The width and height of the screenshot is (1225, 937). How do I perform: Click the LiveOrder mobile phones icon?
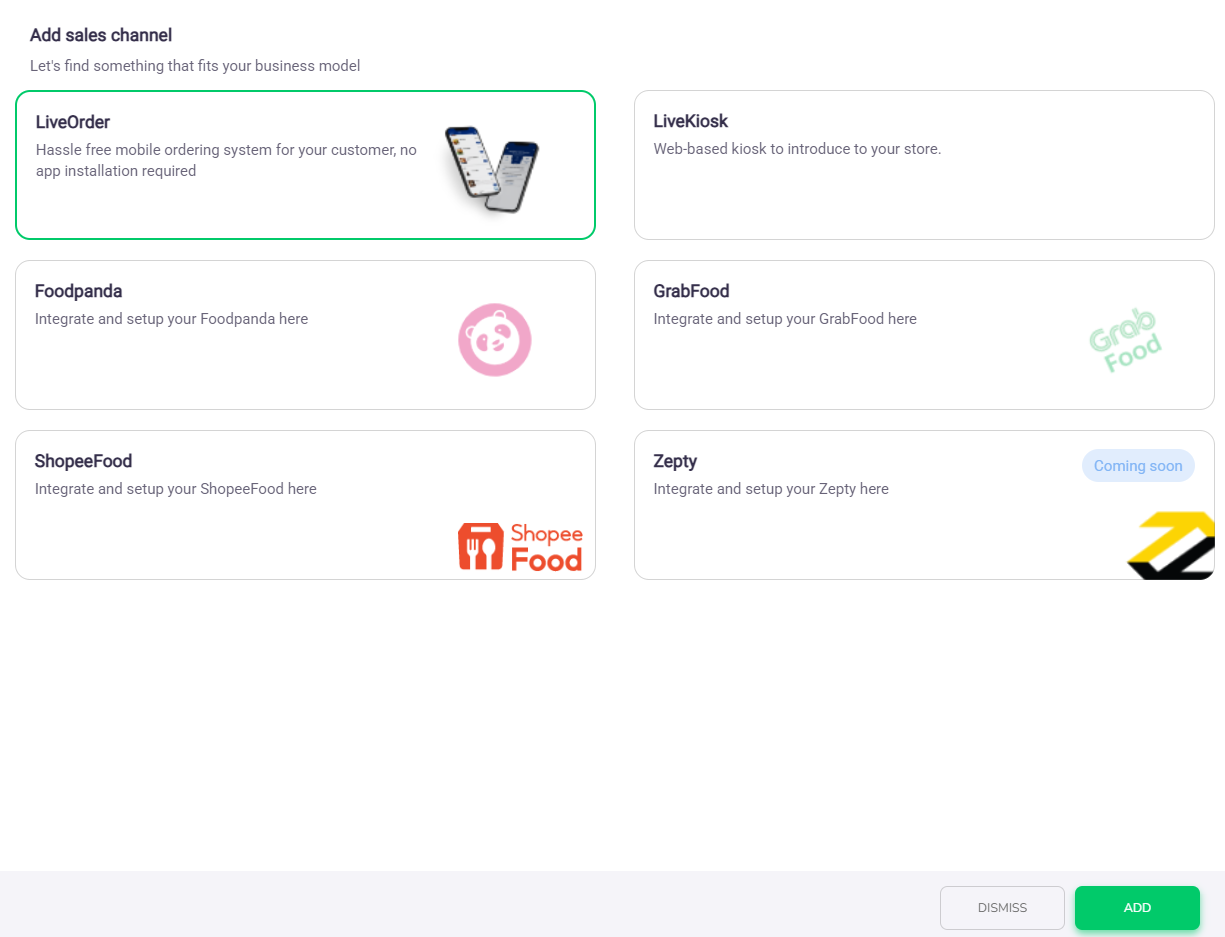coord(491,168)
